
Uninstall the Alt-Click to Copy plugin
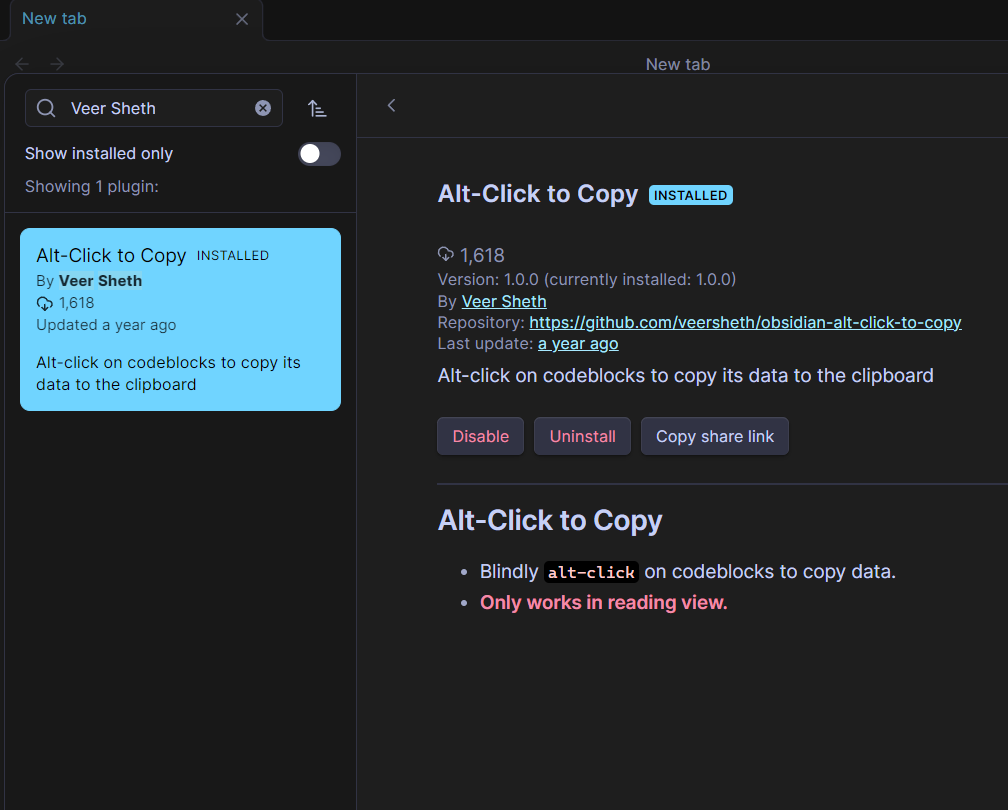582,436
